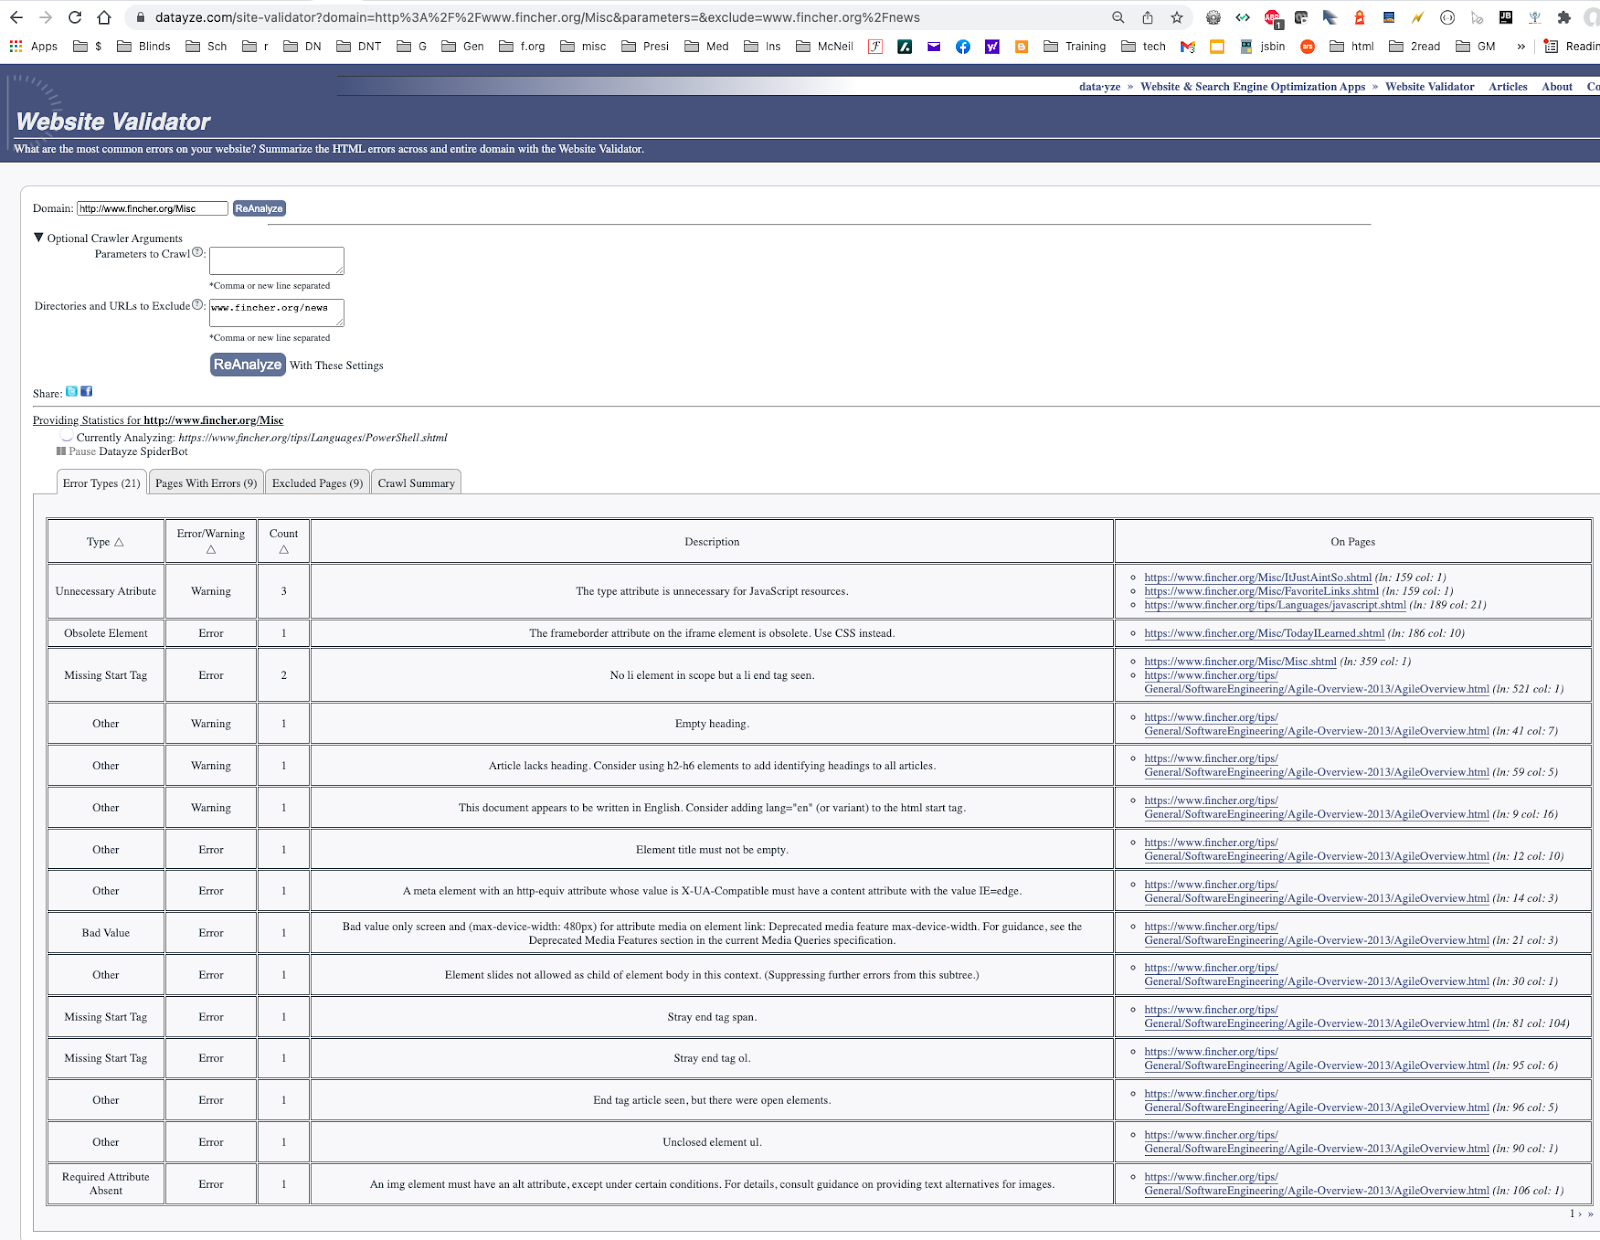Click the Directories and URLs to Exclude textarea
This screenshot has width=1600, height=1240.
coord(277,313)
